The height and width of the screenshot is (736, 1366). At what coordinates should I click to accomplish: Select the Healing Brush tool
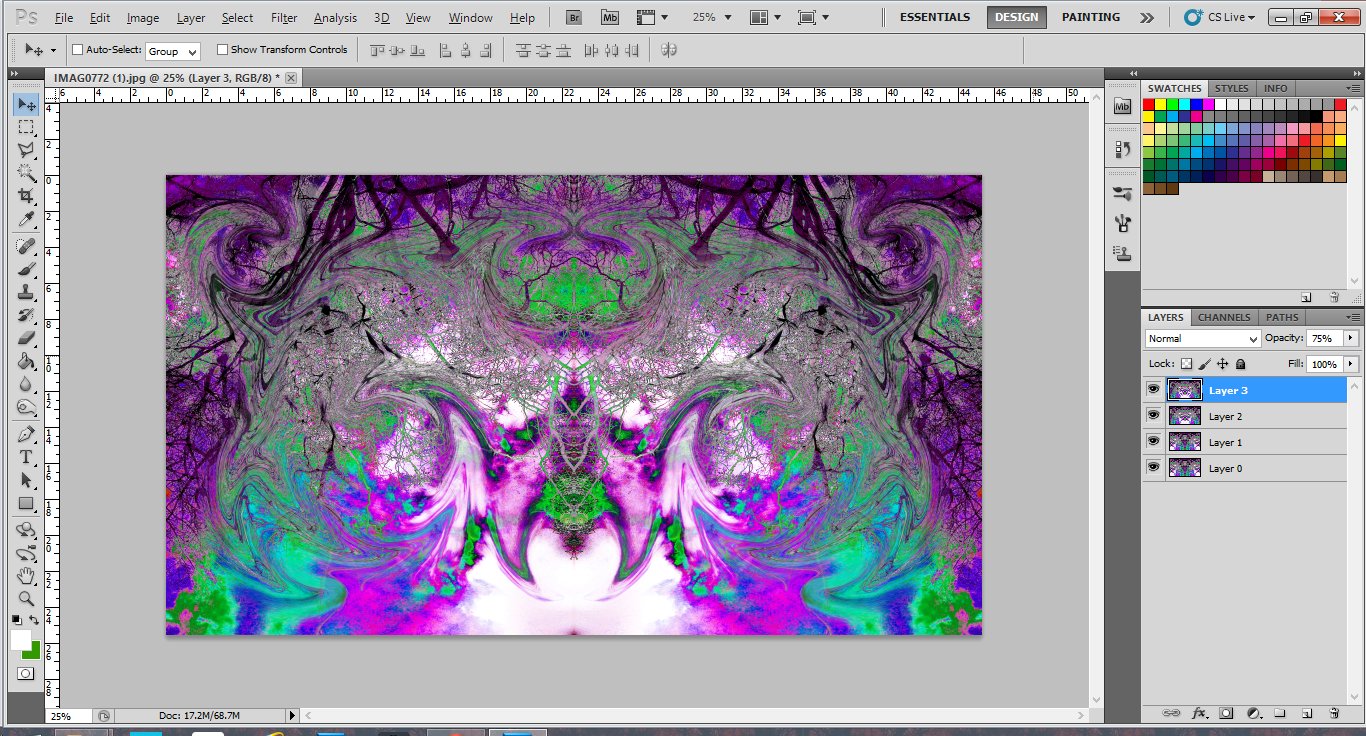(x=26, y=247)
